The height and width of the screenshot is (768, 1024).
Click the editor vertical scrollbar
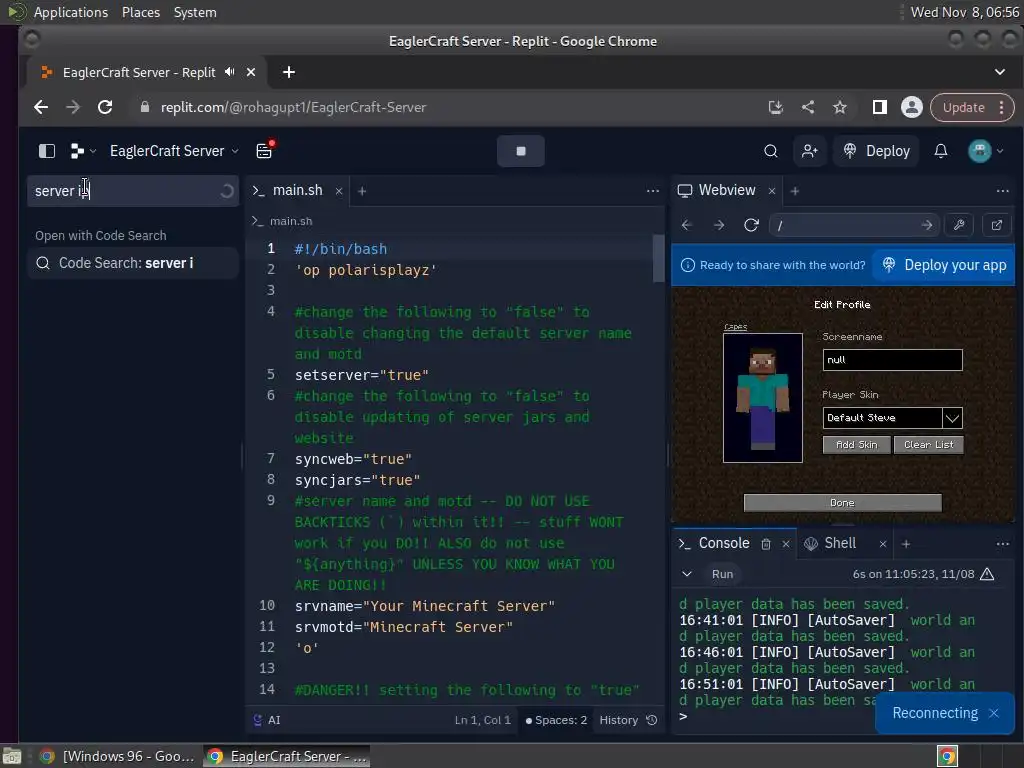(x=658, y=259)
